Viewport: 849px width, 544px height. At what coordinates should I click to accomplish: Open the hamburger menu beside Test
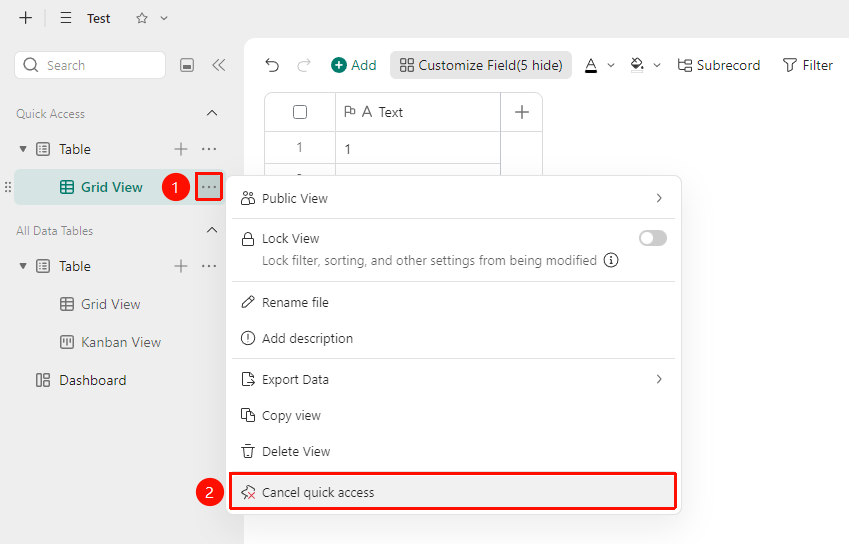coord(66,18)
